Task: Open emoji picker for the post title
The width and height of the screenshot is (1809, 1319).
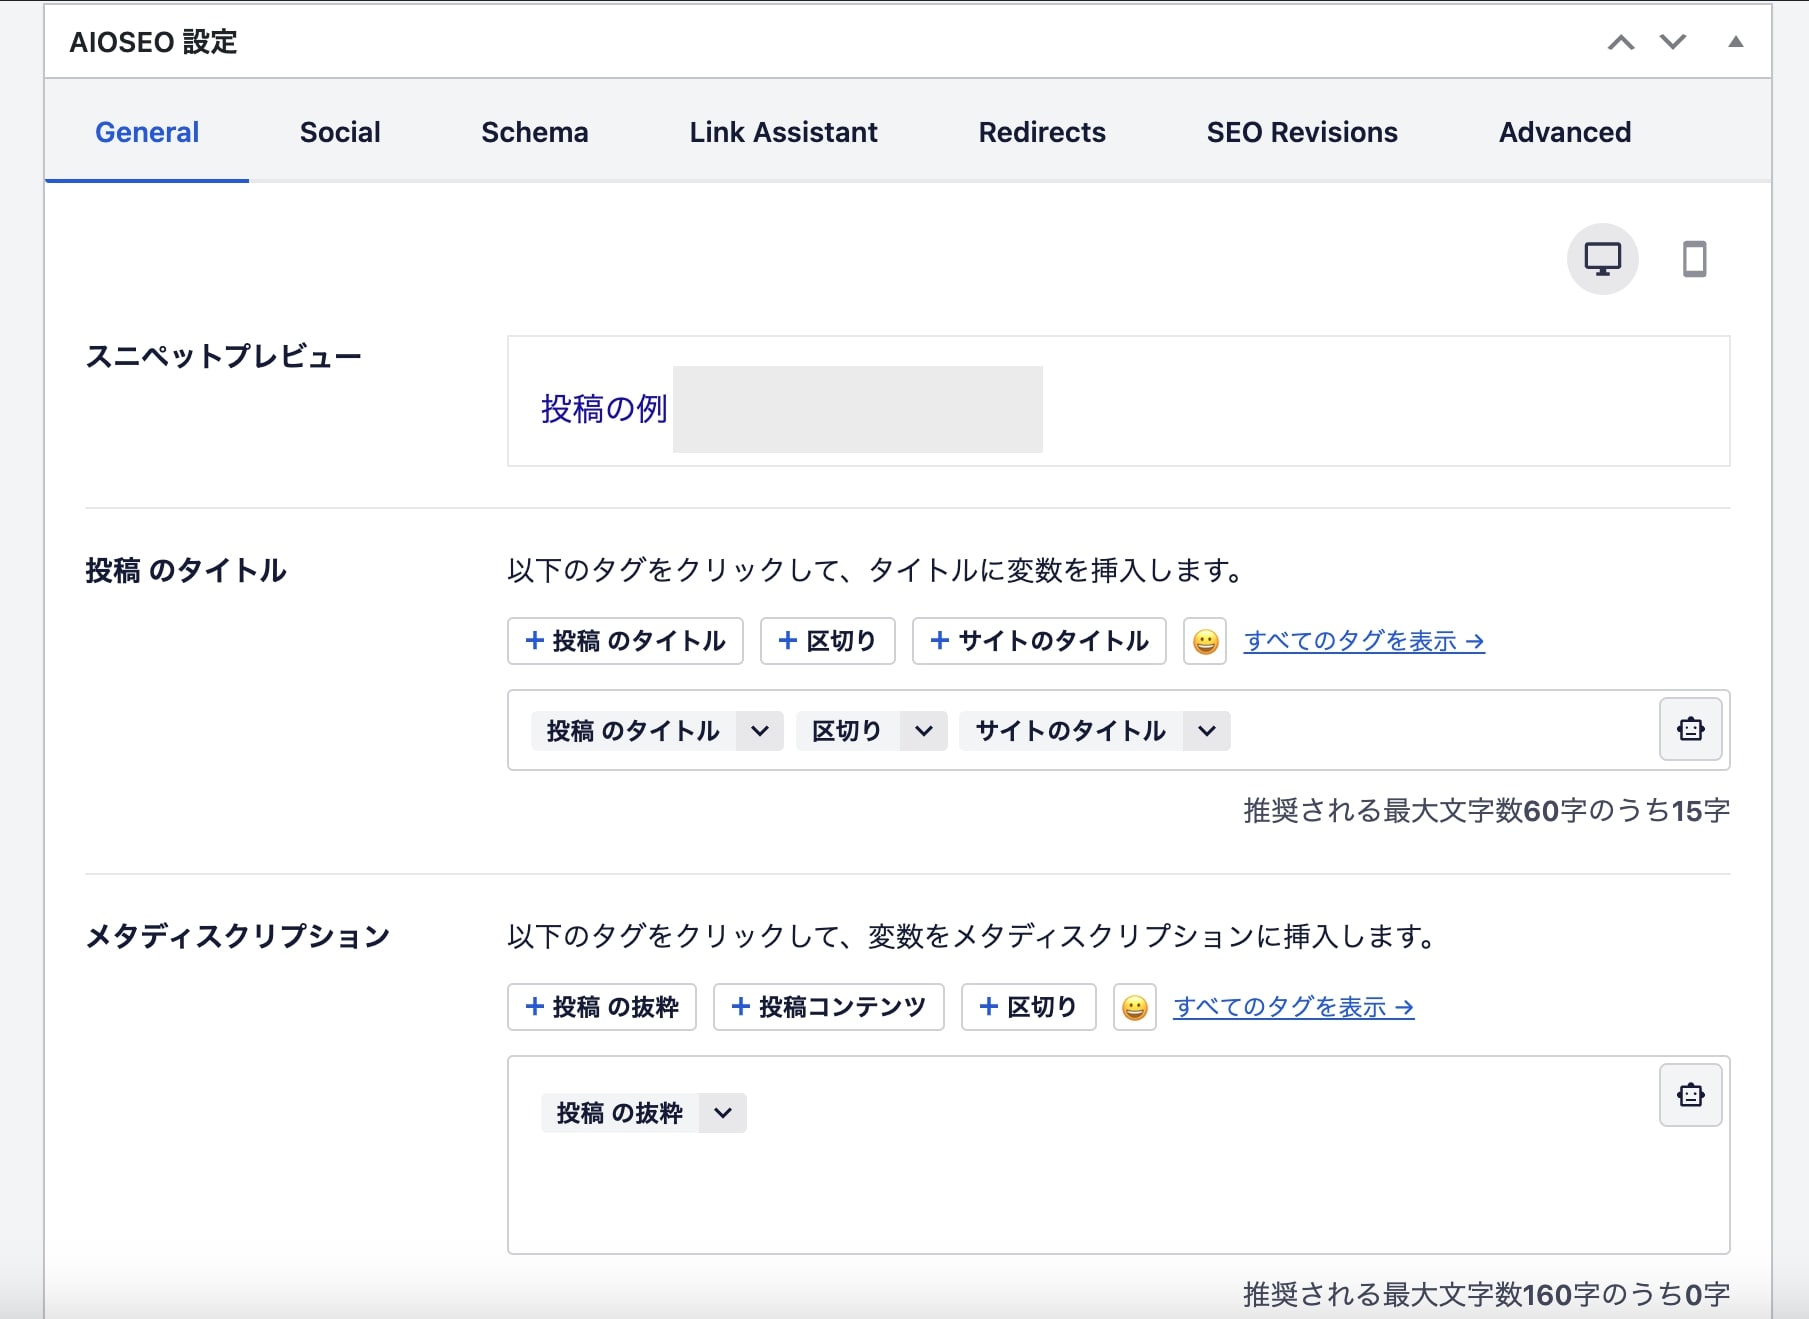Action: coord(1205,641)
